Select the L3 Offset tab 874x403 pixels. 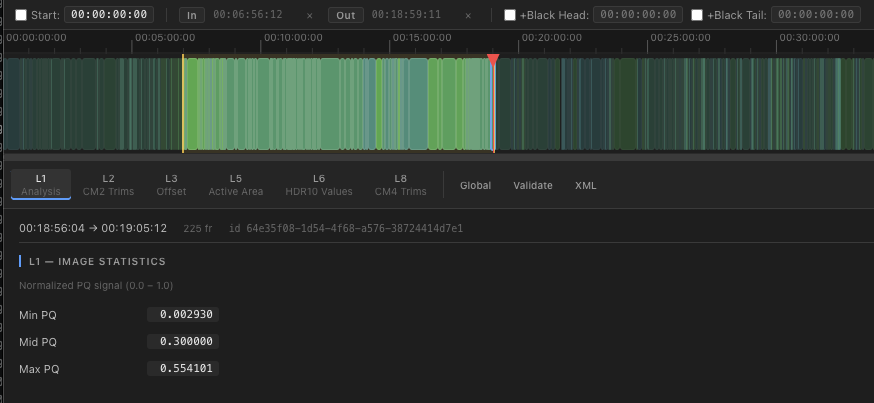171,184
